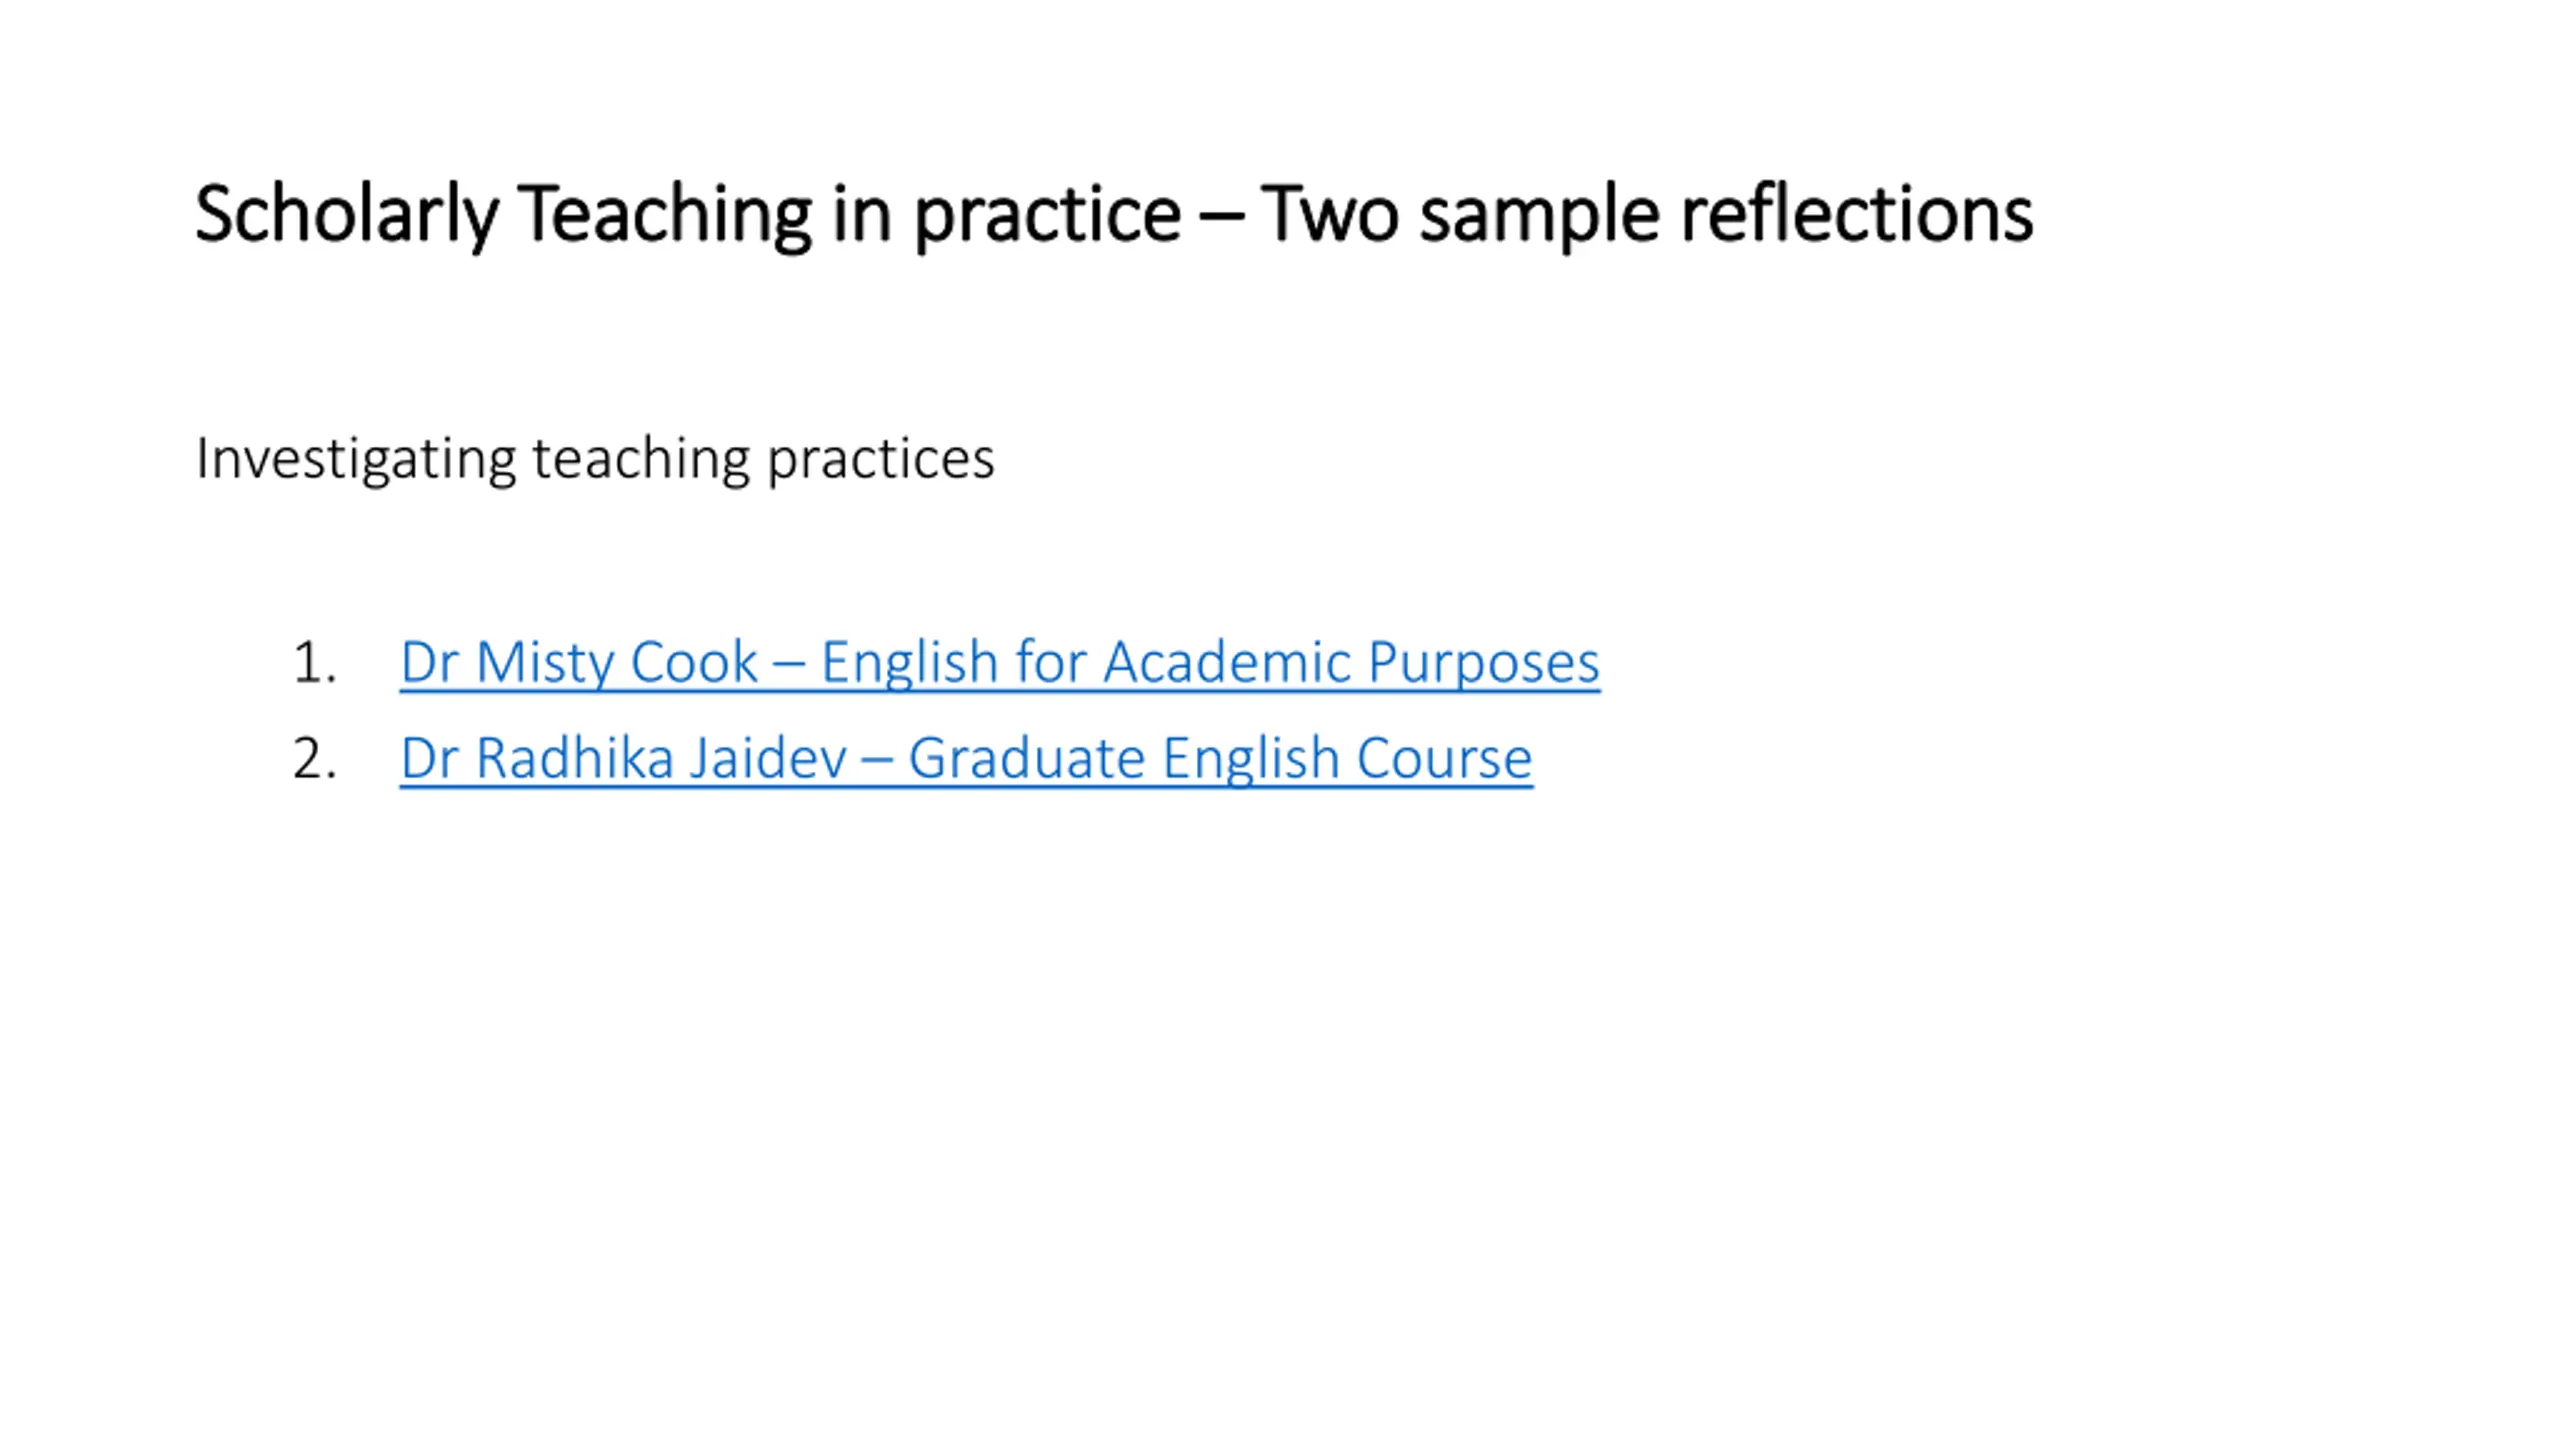
Task: Click the words 'Graduate English Course'
Action: (x=1220, y=758)
